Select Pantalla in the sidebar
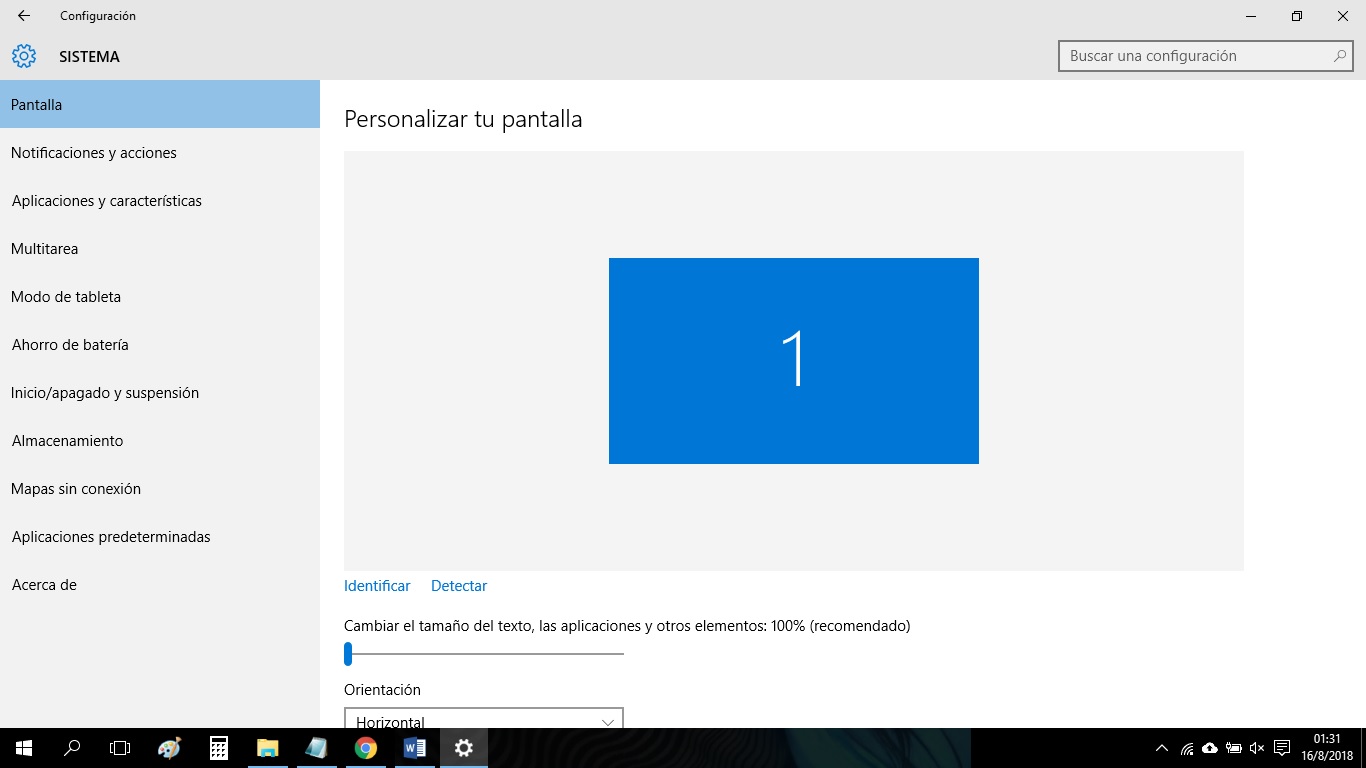The image size is (1366, 768). (160, 104)
